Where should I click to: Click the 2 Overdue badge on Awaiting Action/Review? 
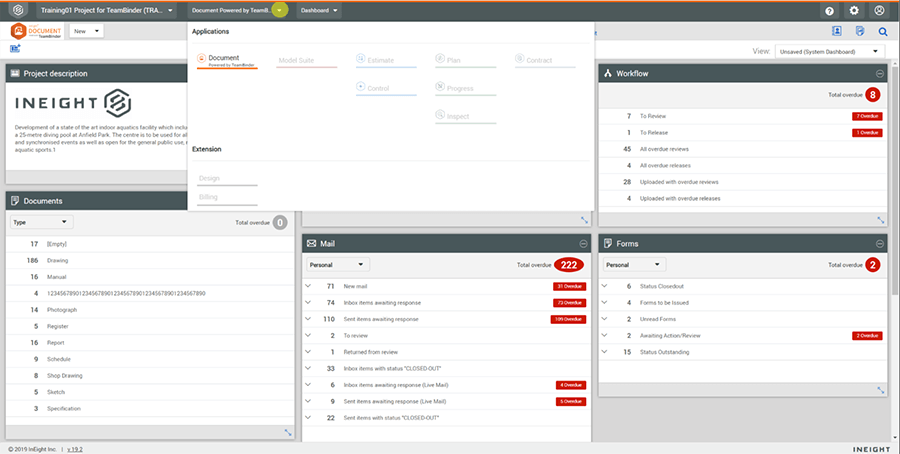point(867,336)
